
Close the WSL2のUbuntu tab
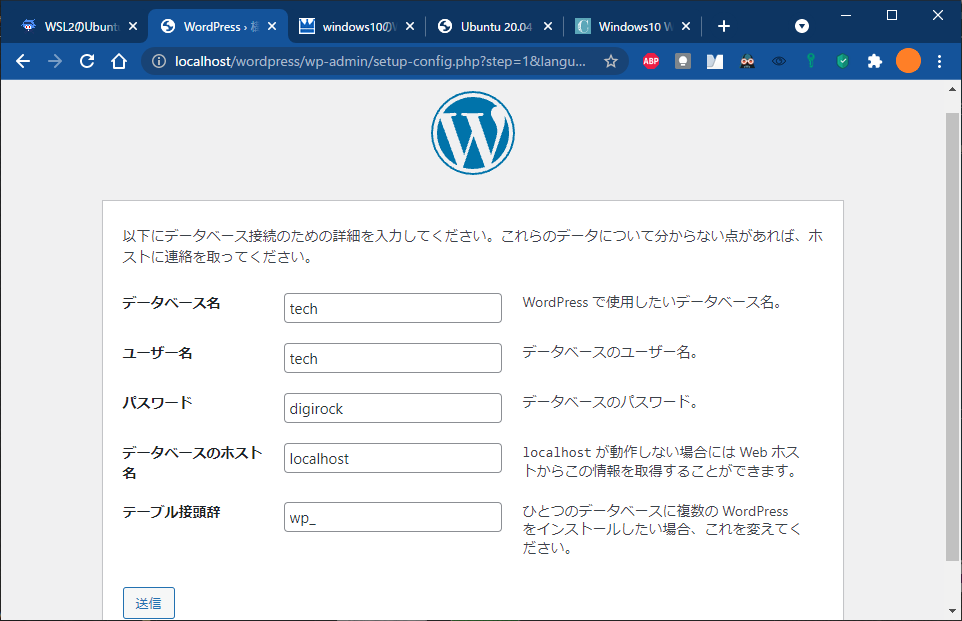click(133, 26)
